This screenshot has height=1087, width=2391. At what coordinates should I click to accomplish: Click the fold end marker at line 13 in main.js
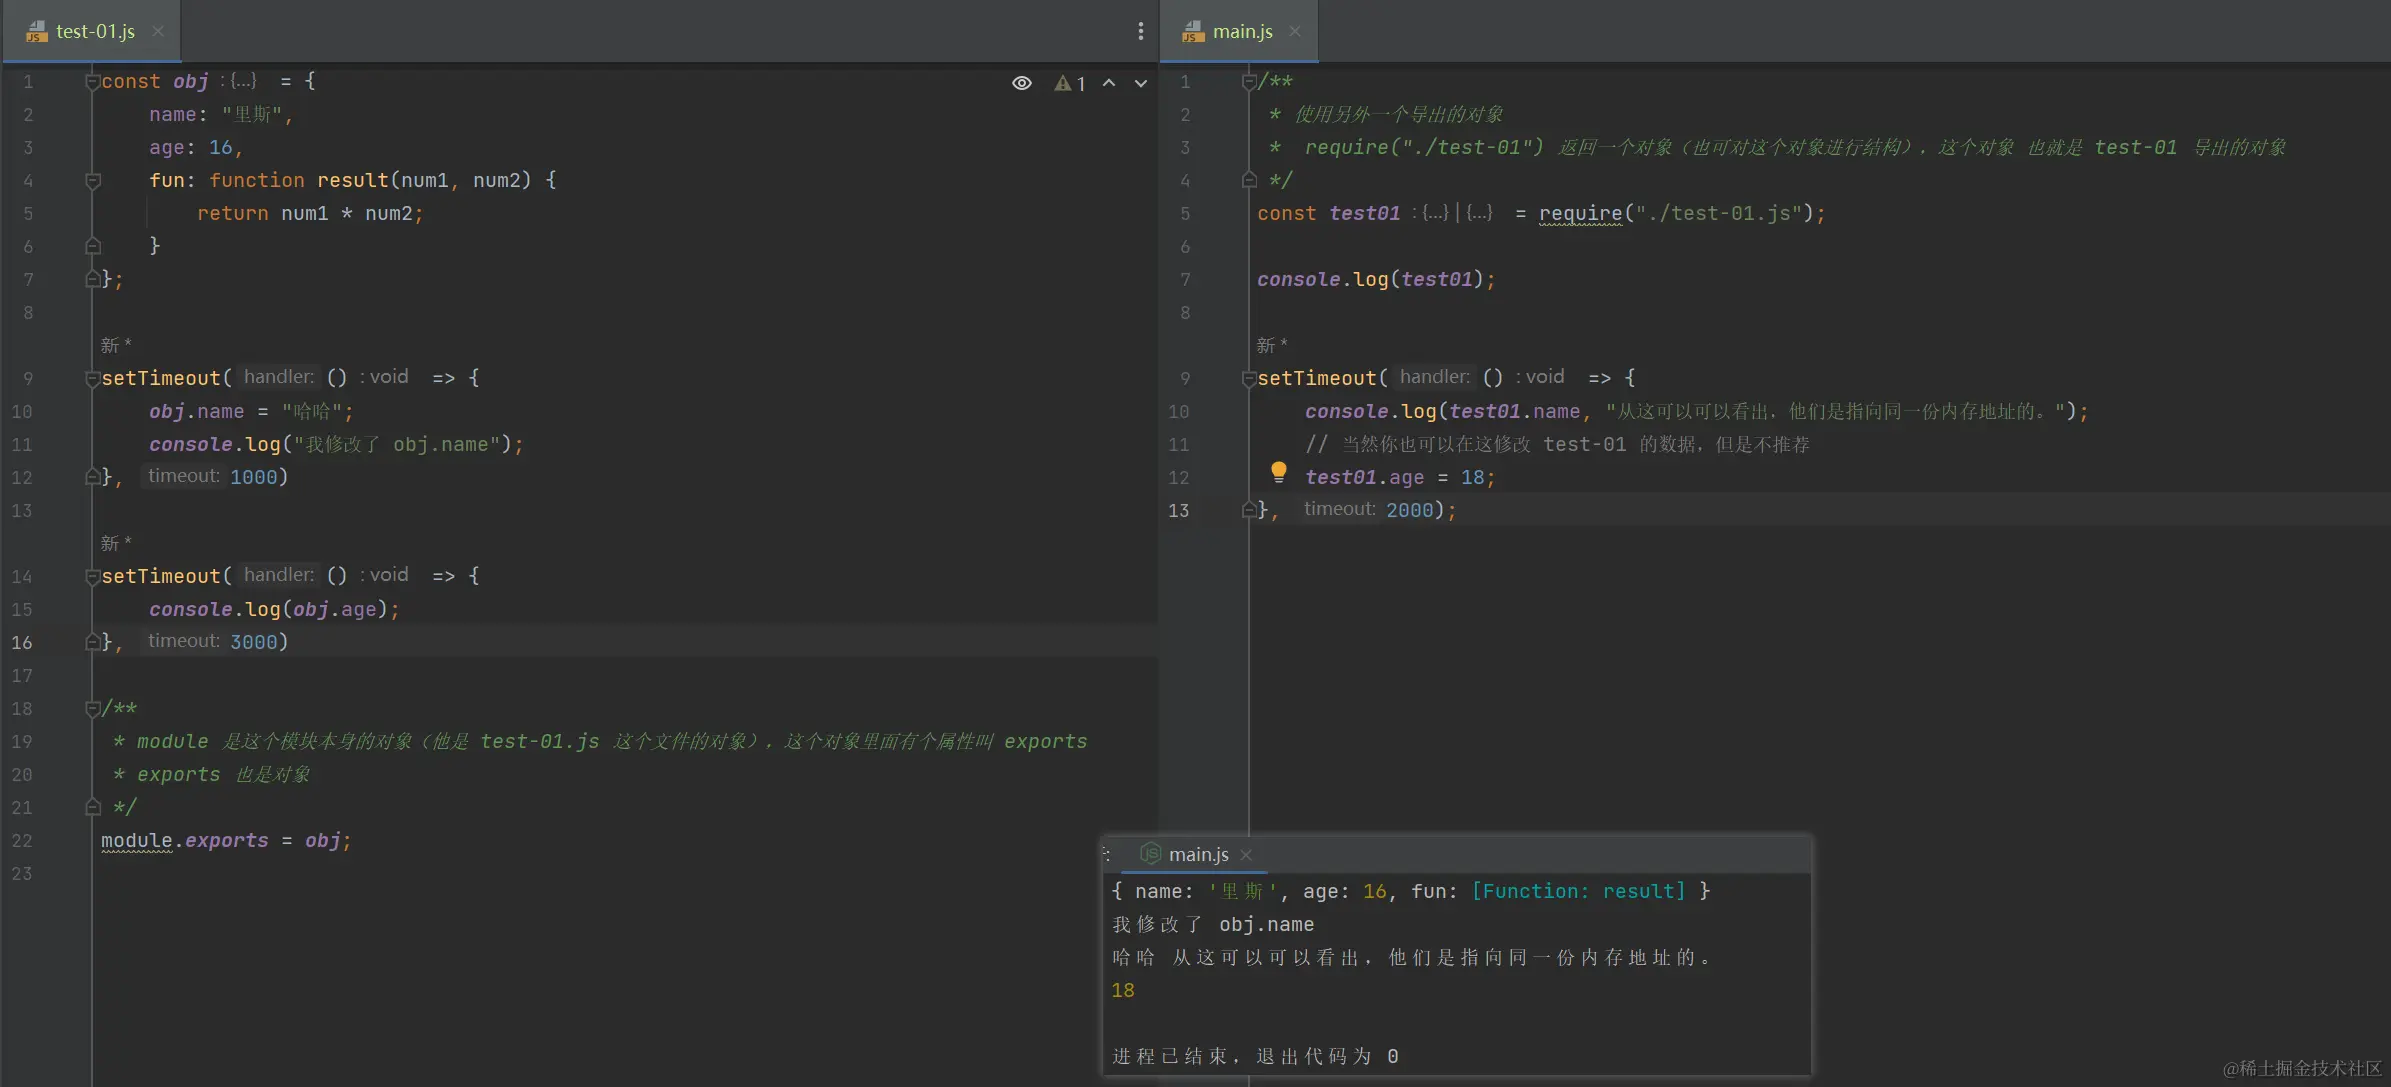1248,510
